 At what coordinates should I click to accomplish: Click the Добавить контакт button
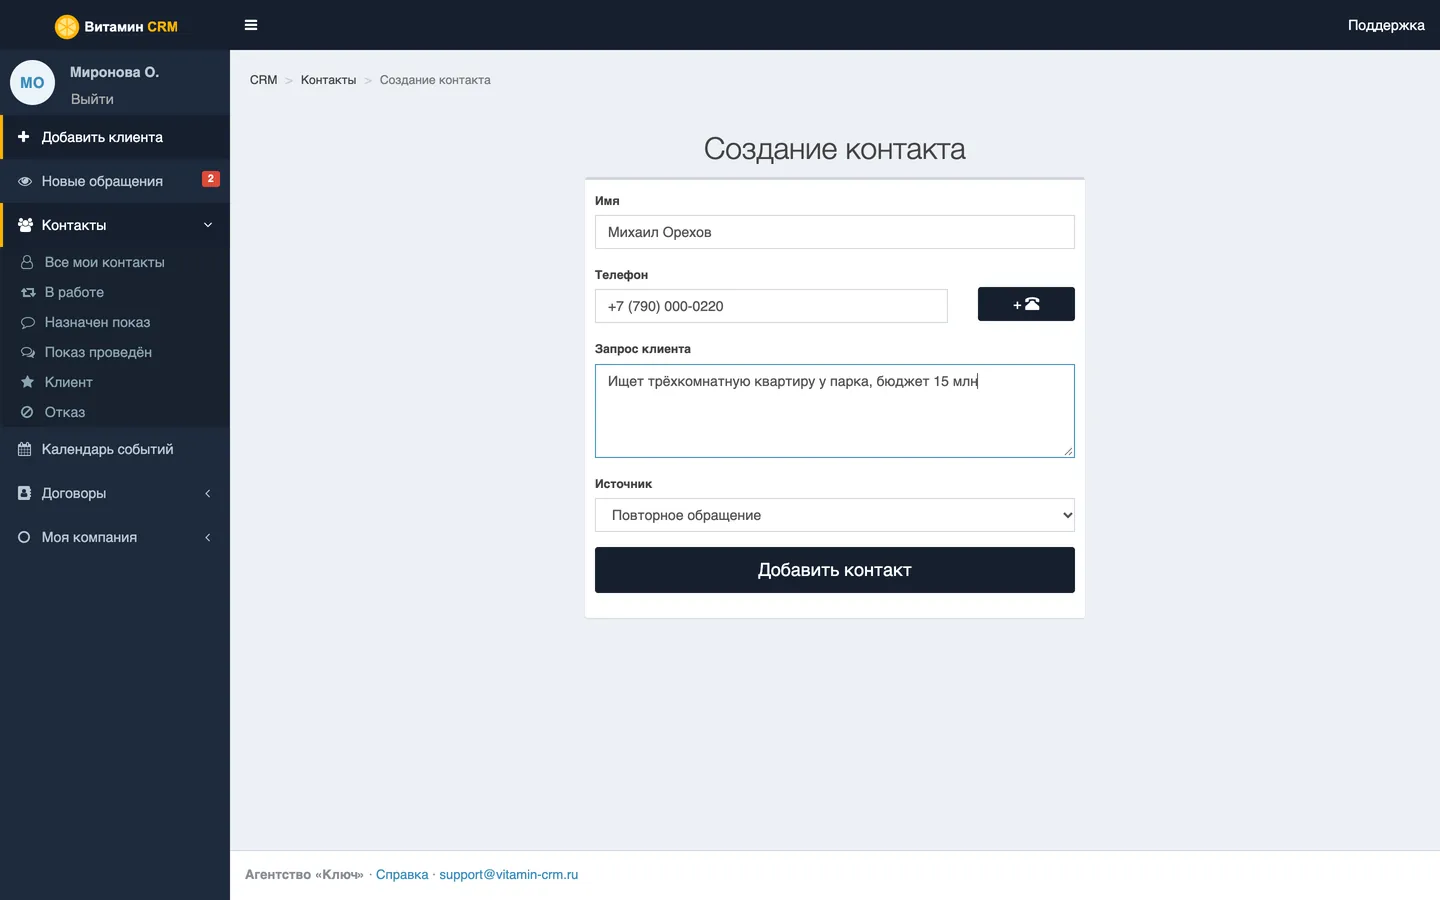(x=835, y=570)
